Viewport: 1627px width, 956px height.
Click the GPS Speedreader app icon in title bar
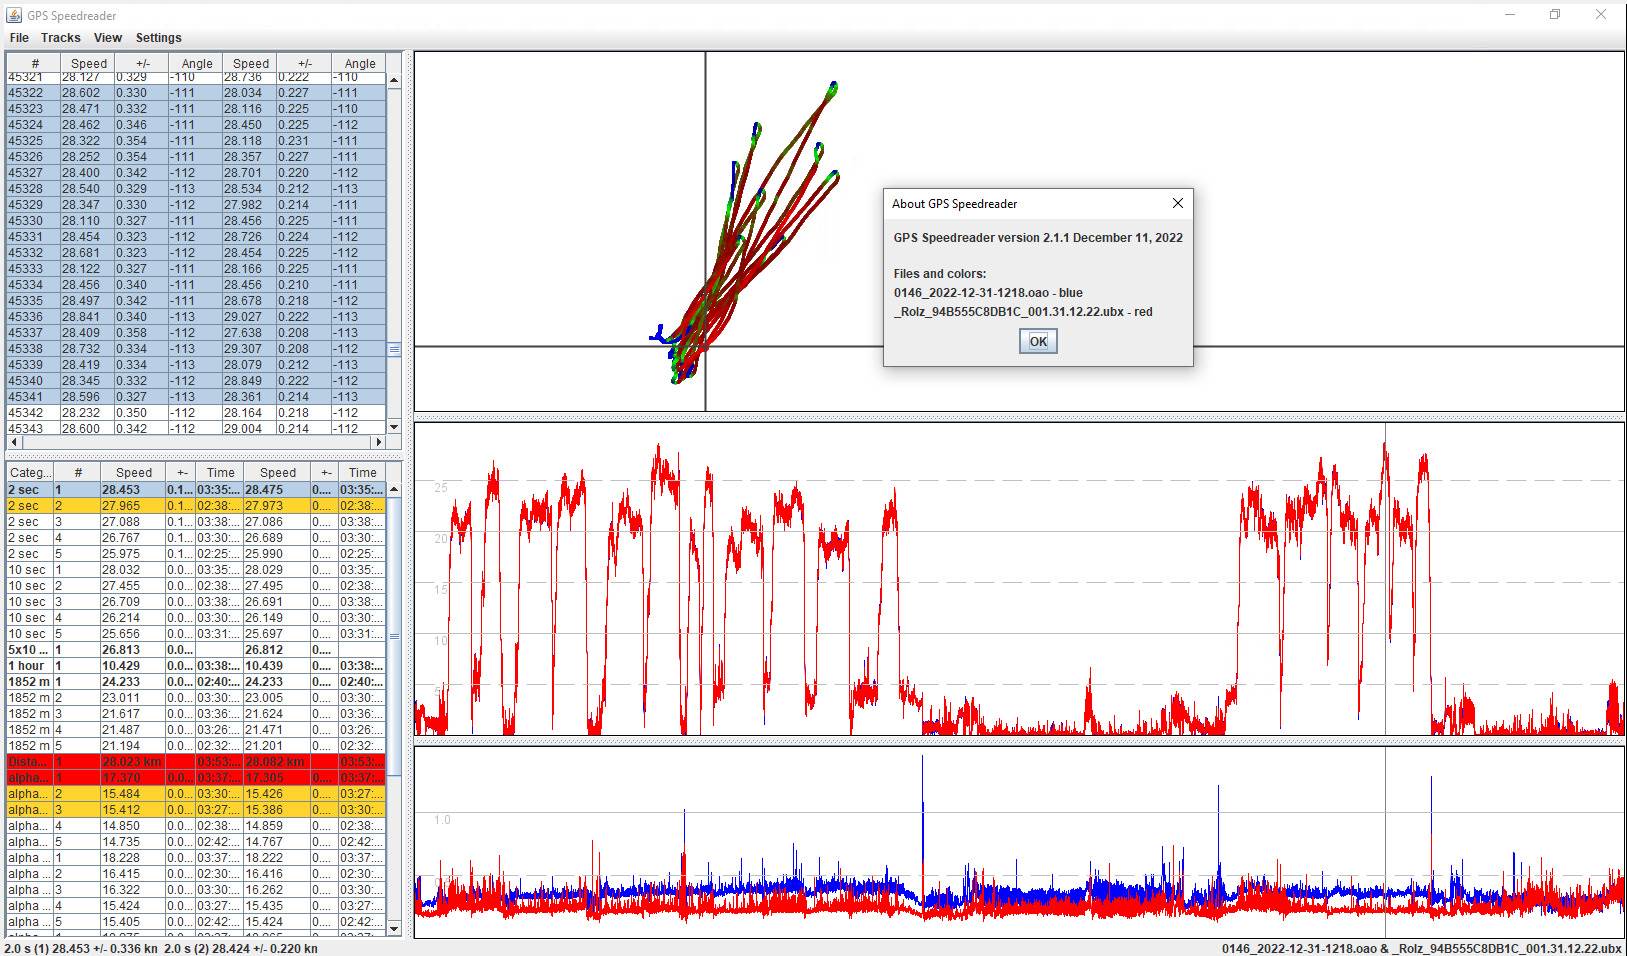click(x=14, y=15)
